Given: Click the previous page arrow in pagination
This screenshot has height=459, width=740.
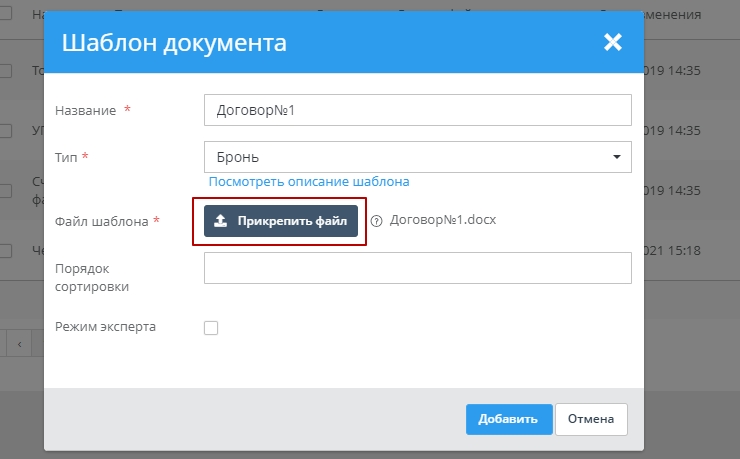Looking at the screenshot, I should (19, 344).
